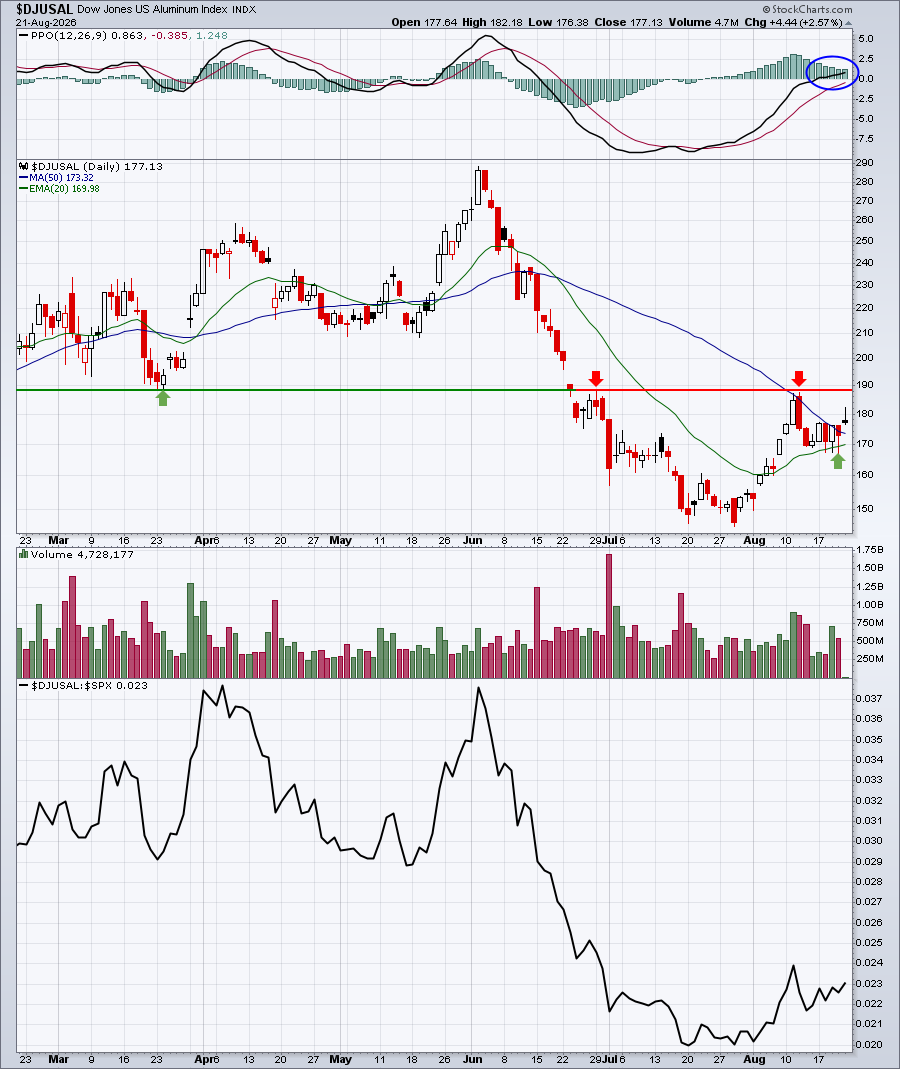
Task: Click the 1.75B volume axis label
Action: pyautogui.click(x=870, y=549)
